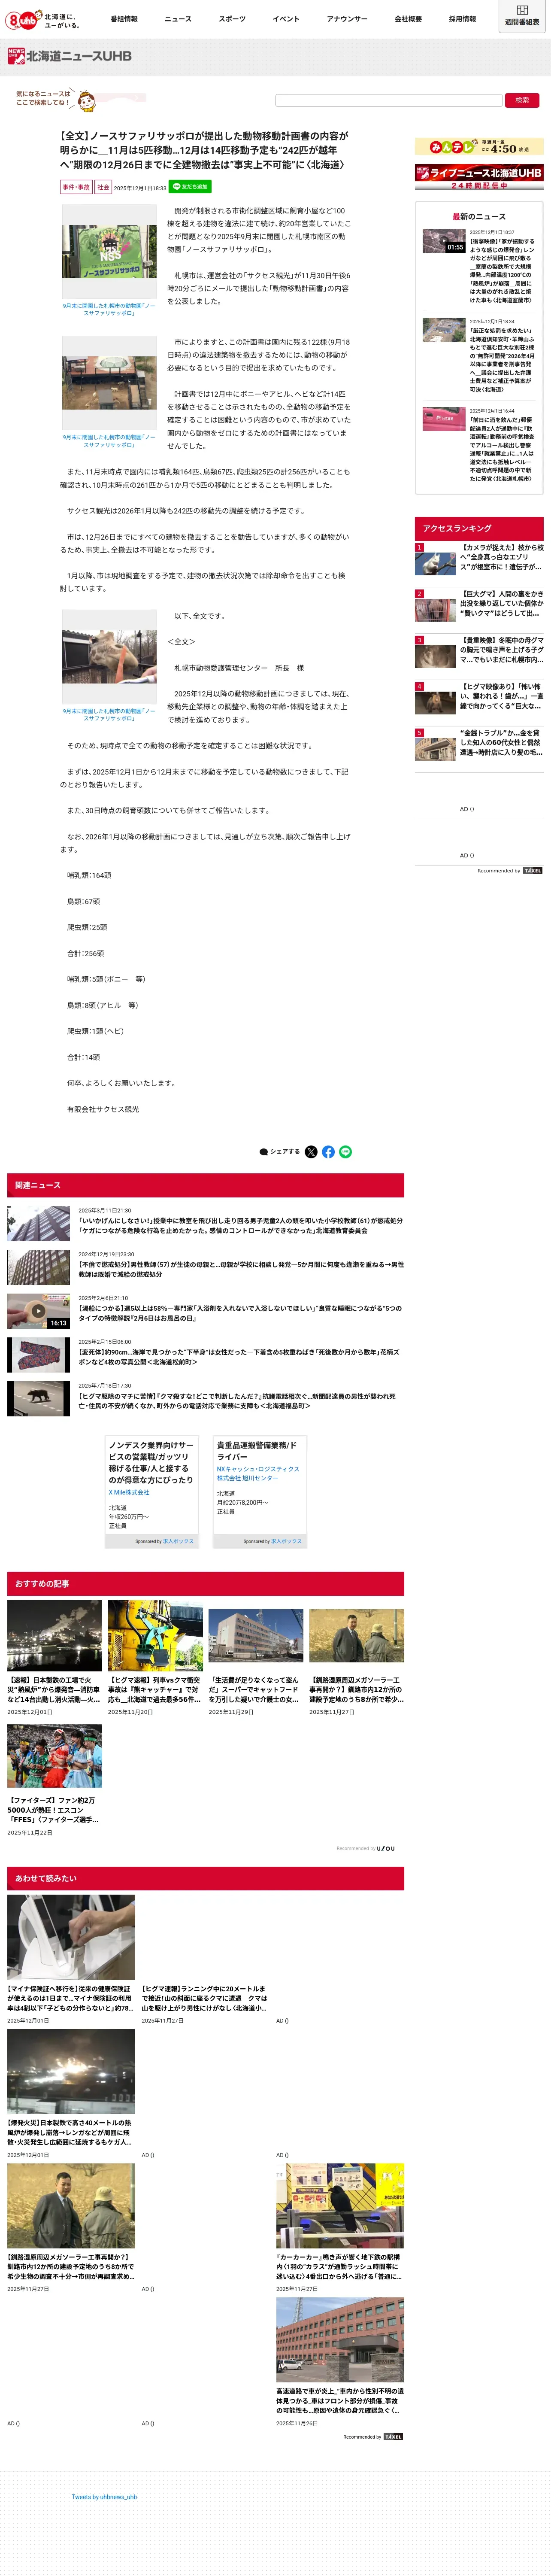Open related news 変死体 下半身 article
This screenshot has width=551, height=2576.
pyautogui.click(x=205, y=1355)
